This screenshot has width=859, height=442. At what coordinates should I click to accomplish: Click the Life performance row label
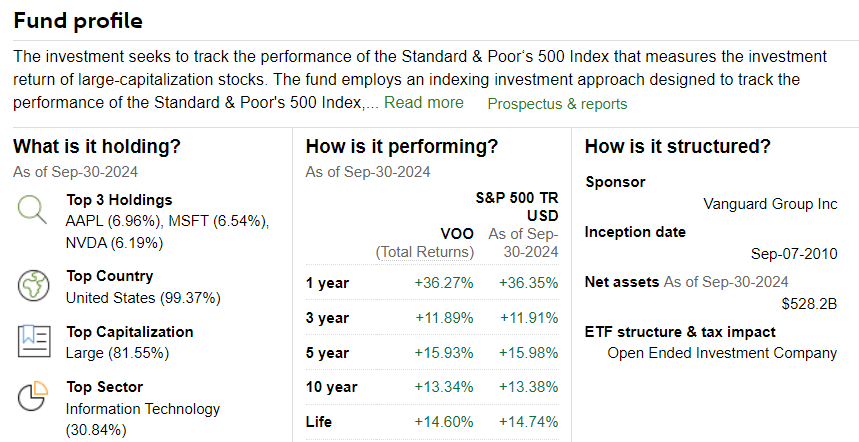click(x=319, y=422)
